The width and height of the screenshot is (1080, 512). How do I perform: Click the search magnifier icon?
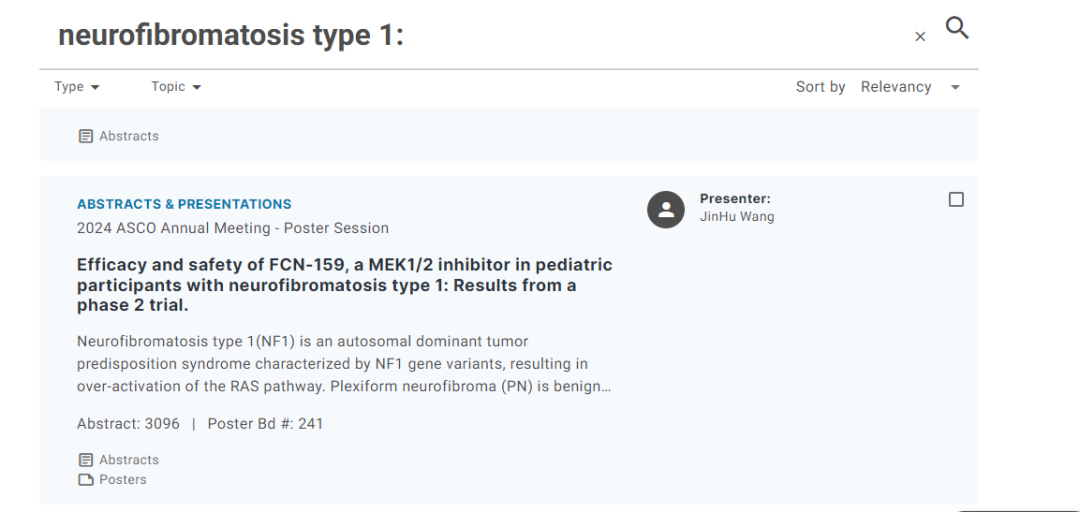957,28
